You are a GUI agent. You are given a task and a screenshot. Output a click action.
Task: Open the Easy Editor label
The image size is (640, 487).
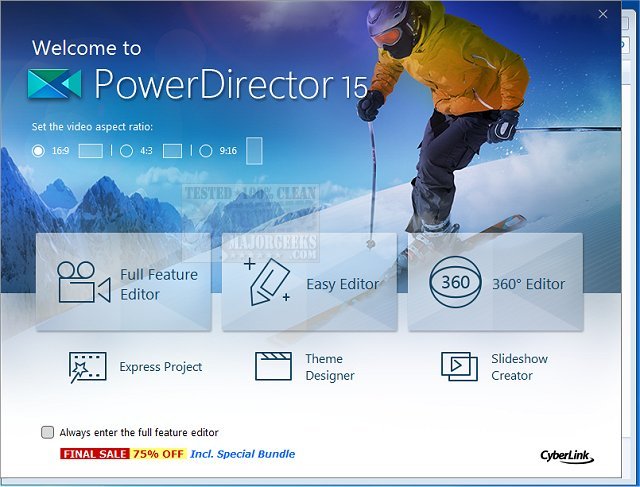click(x=342, y=284)
